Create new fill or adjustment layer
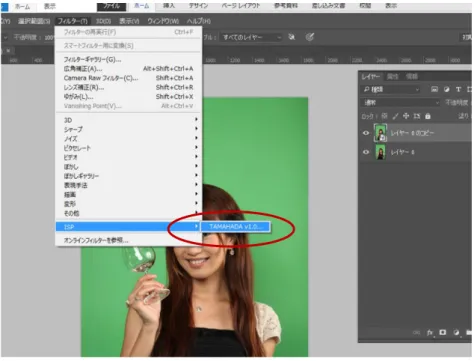474x361 pixels. pyautogui.click(x=456, y=332)
